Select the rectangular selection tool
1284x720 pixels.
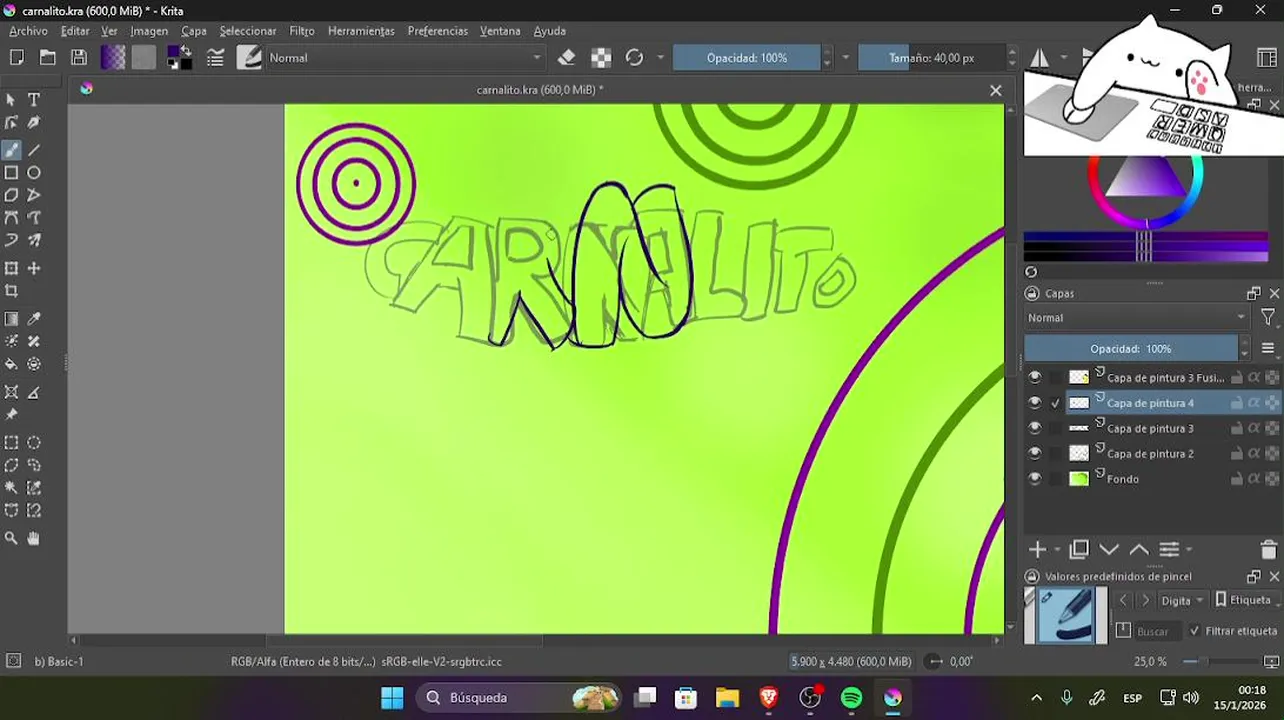11,442
